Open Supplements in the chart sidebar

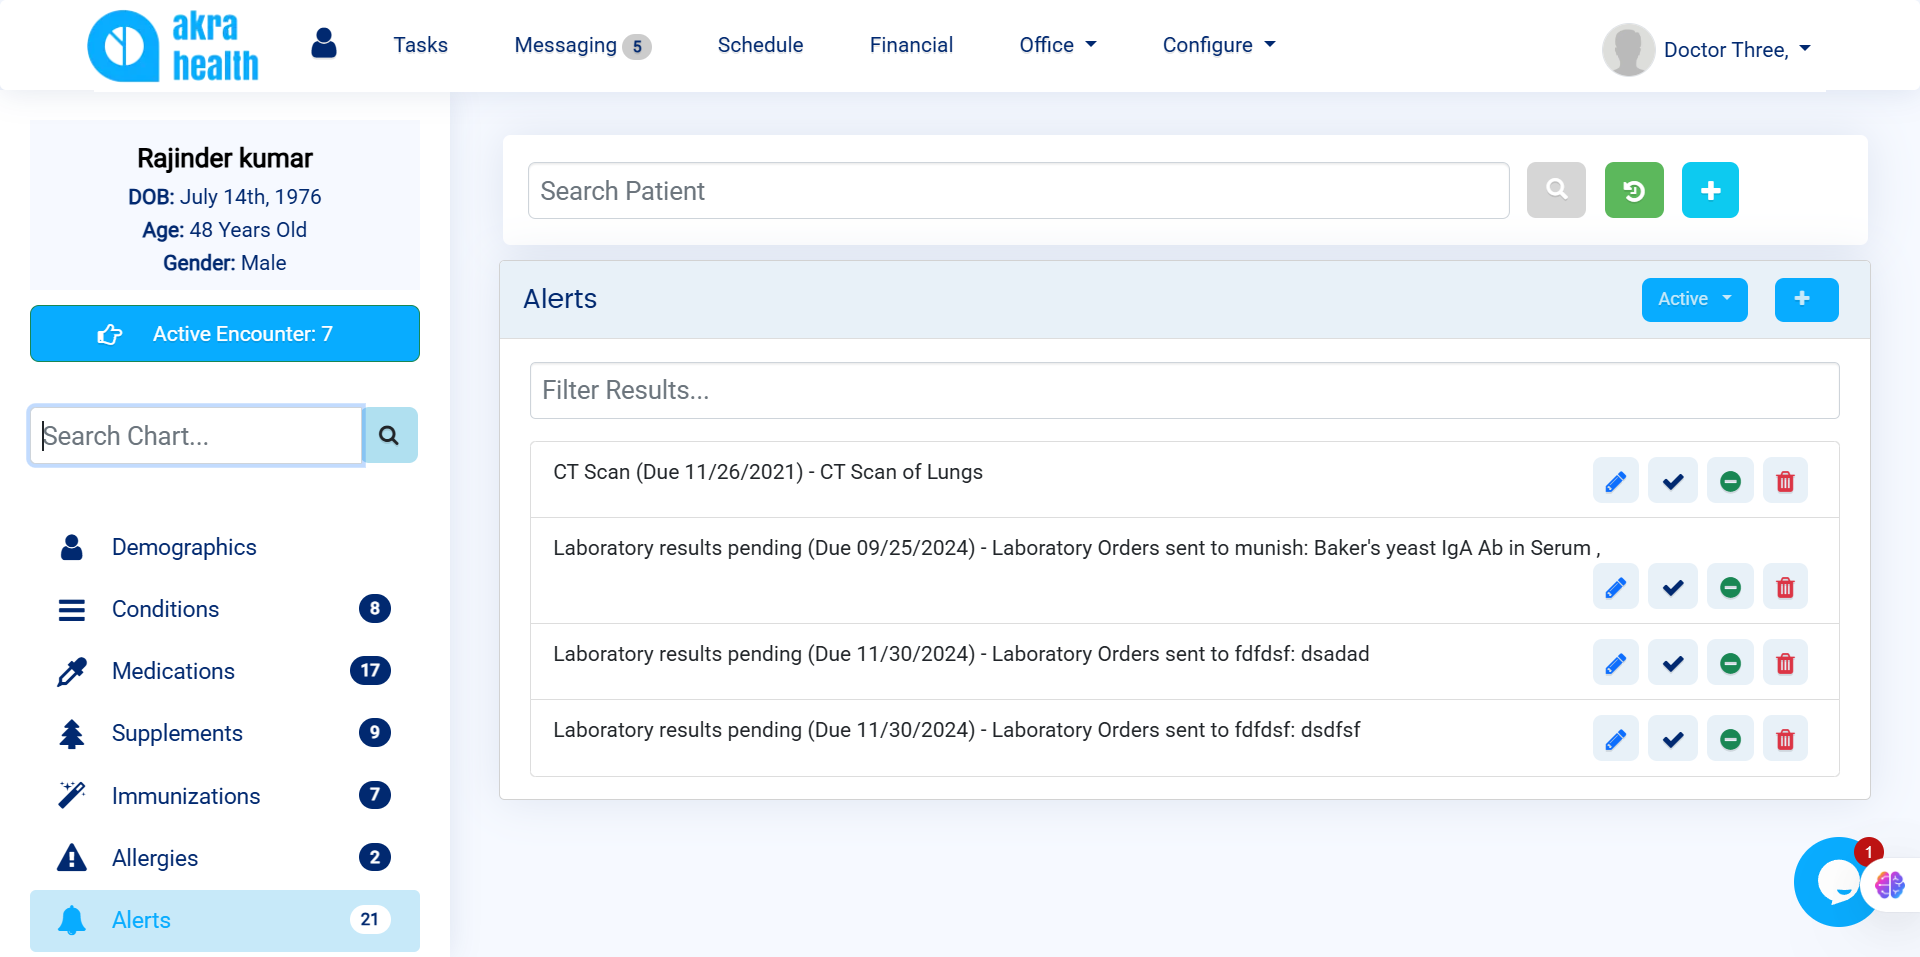pyautogui.click(x=225, y=733)
